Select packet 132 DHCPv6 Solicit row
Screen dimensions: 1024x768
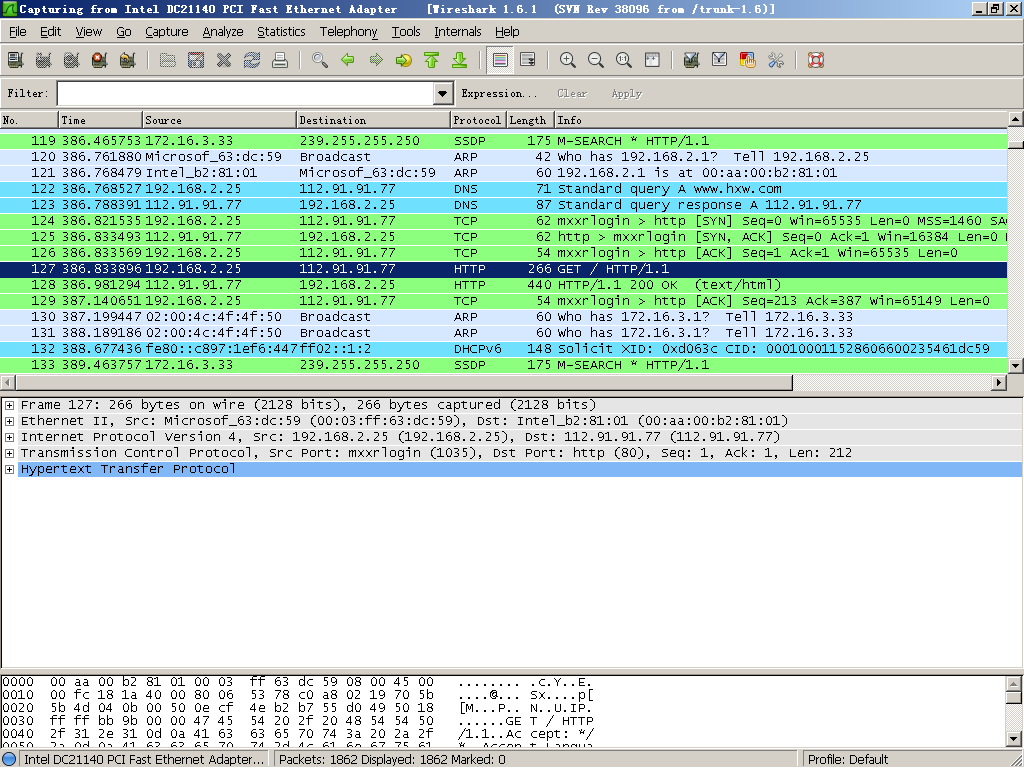click(x=504, y=349)
